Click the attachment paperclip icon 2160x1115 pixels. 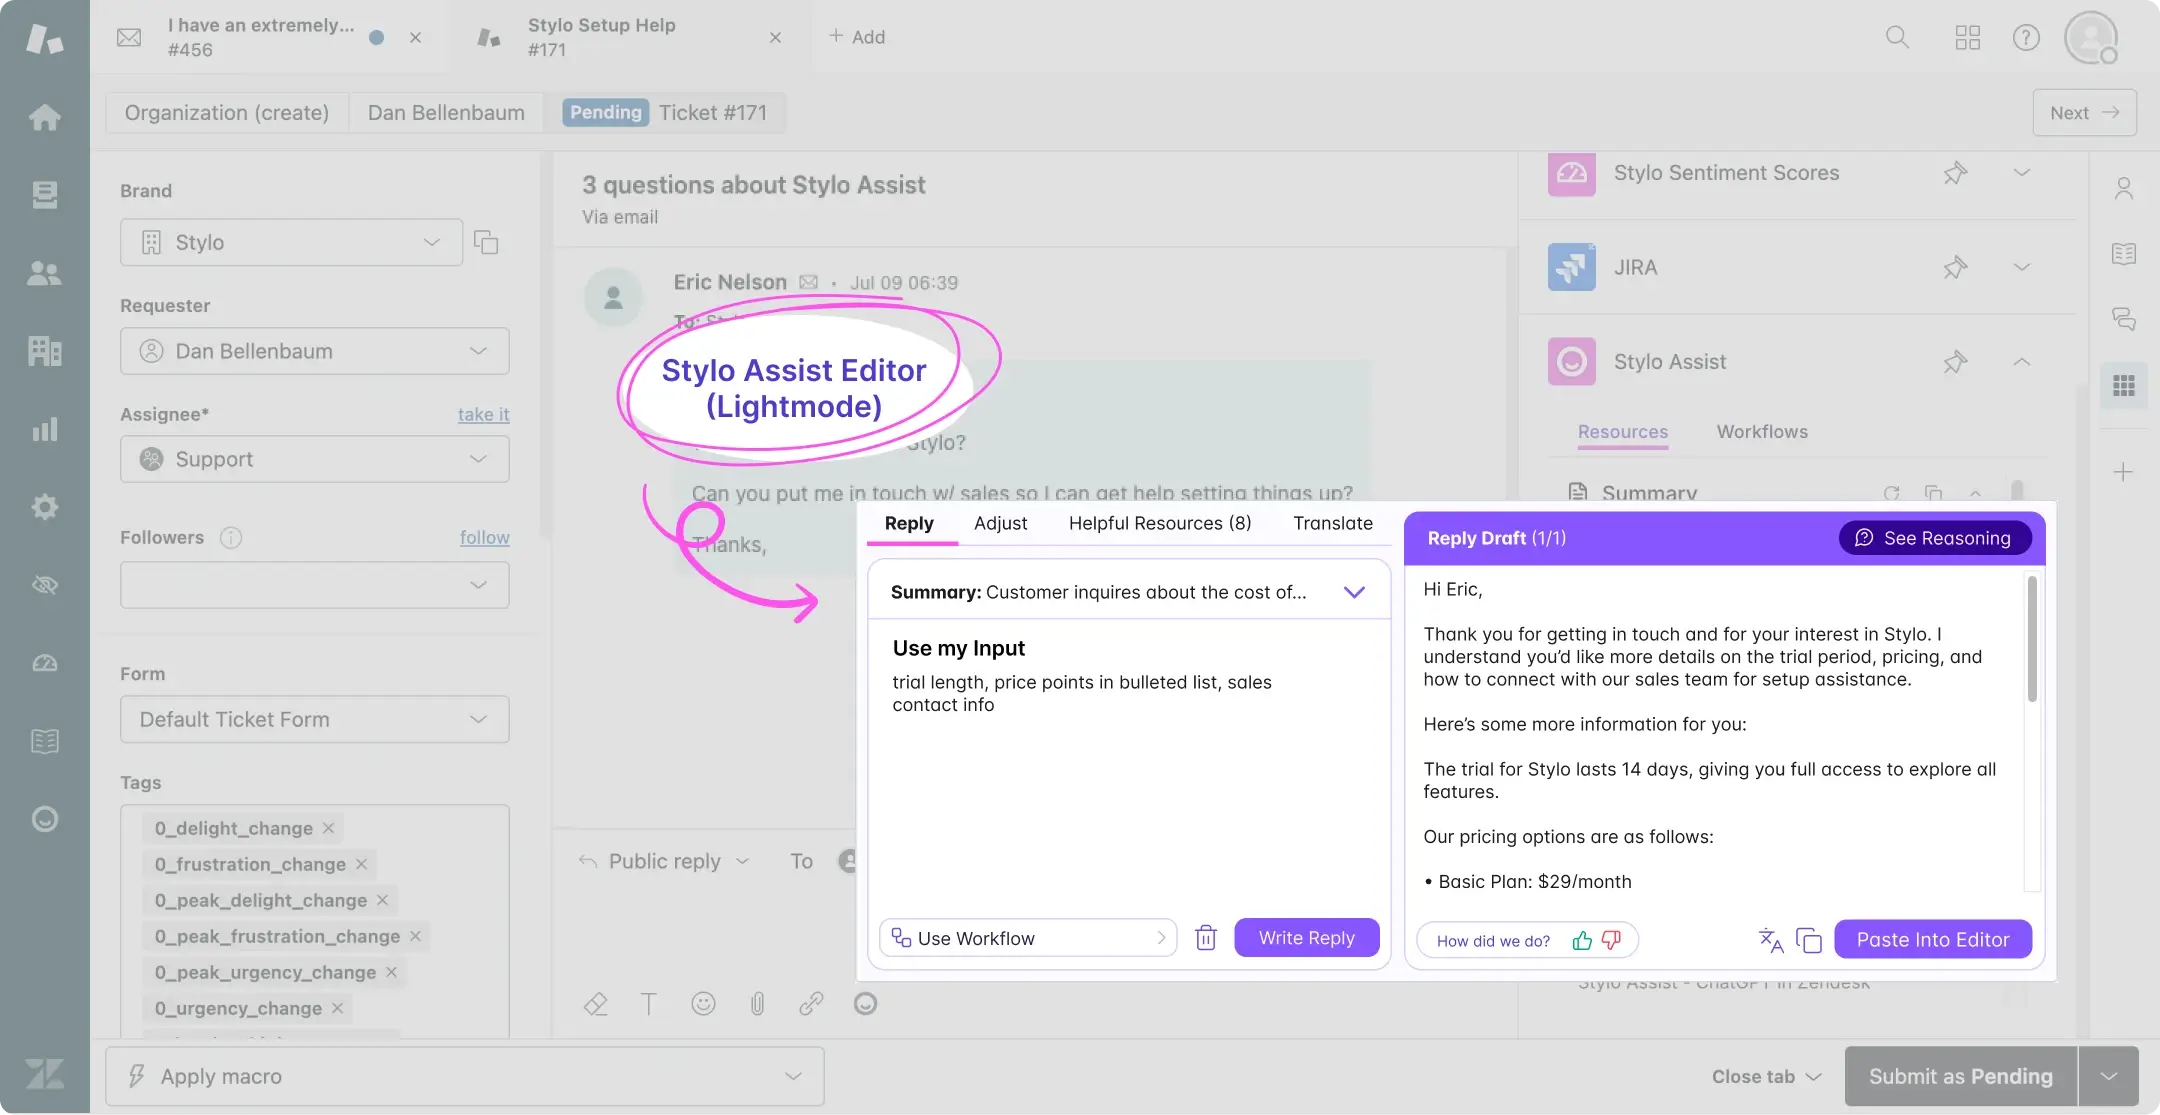757,1003
